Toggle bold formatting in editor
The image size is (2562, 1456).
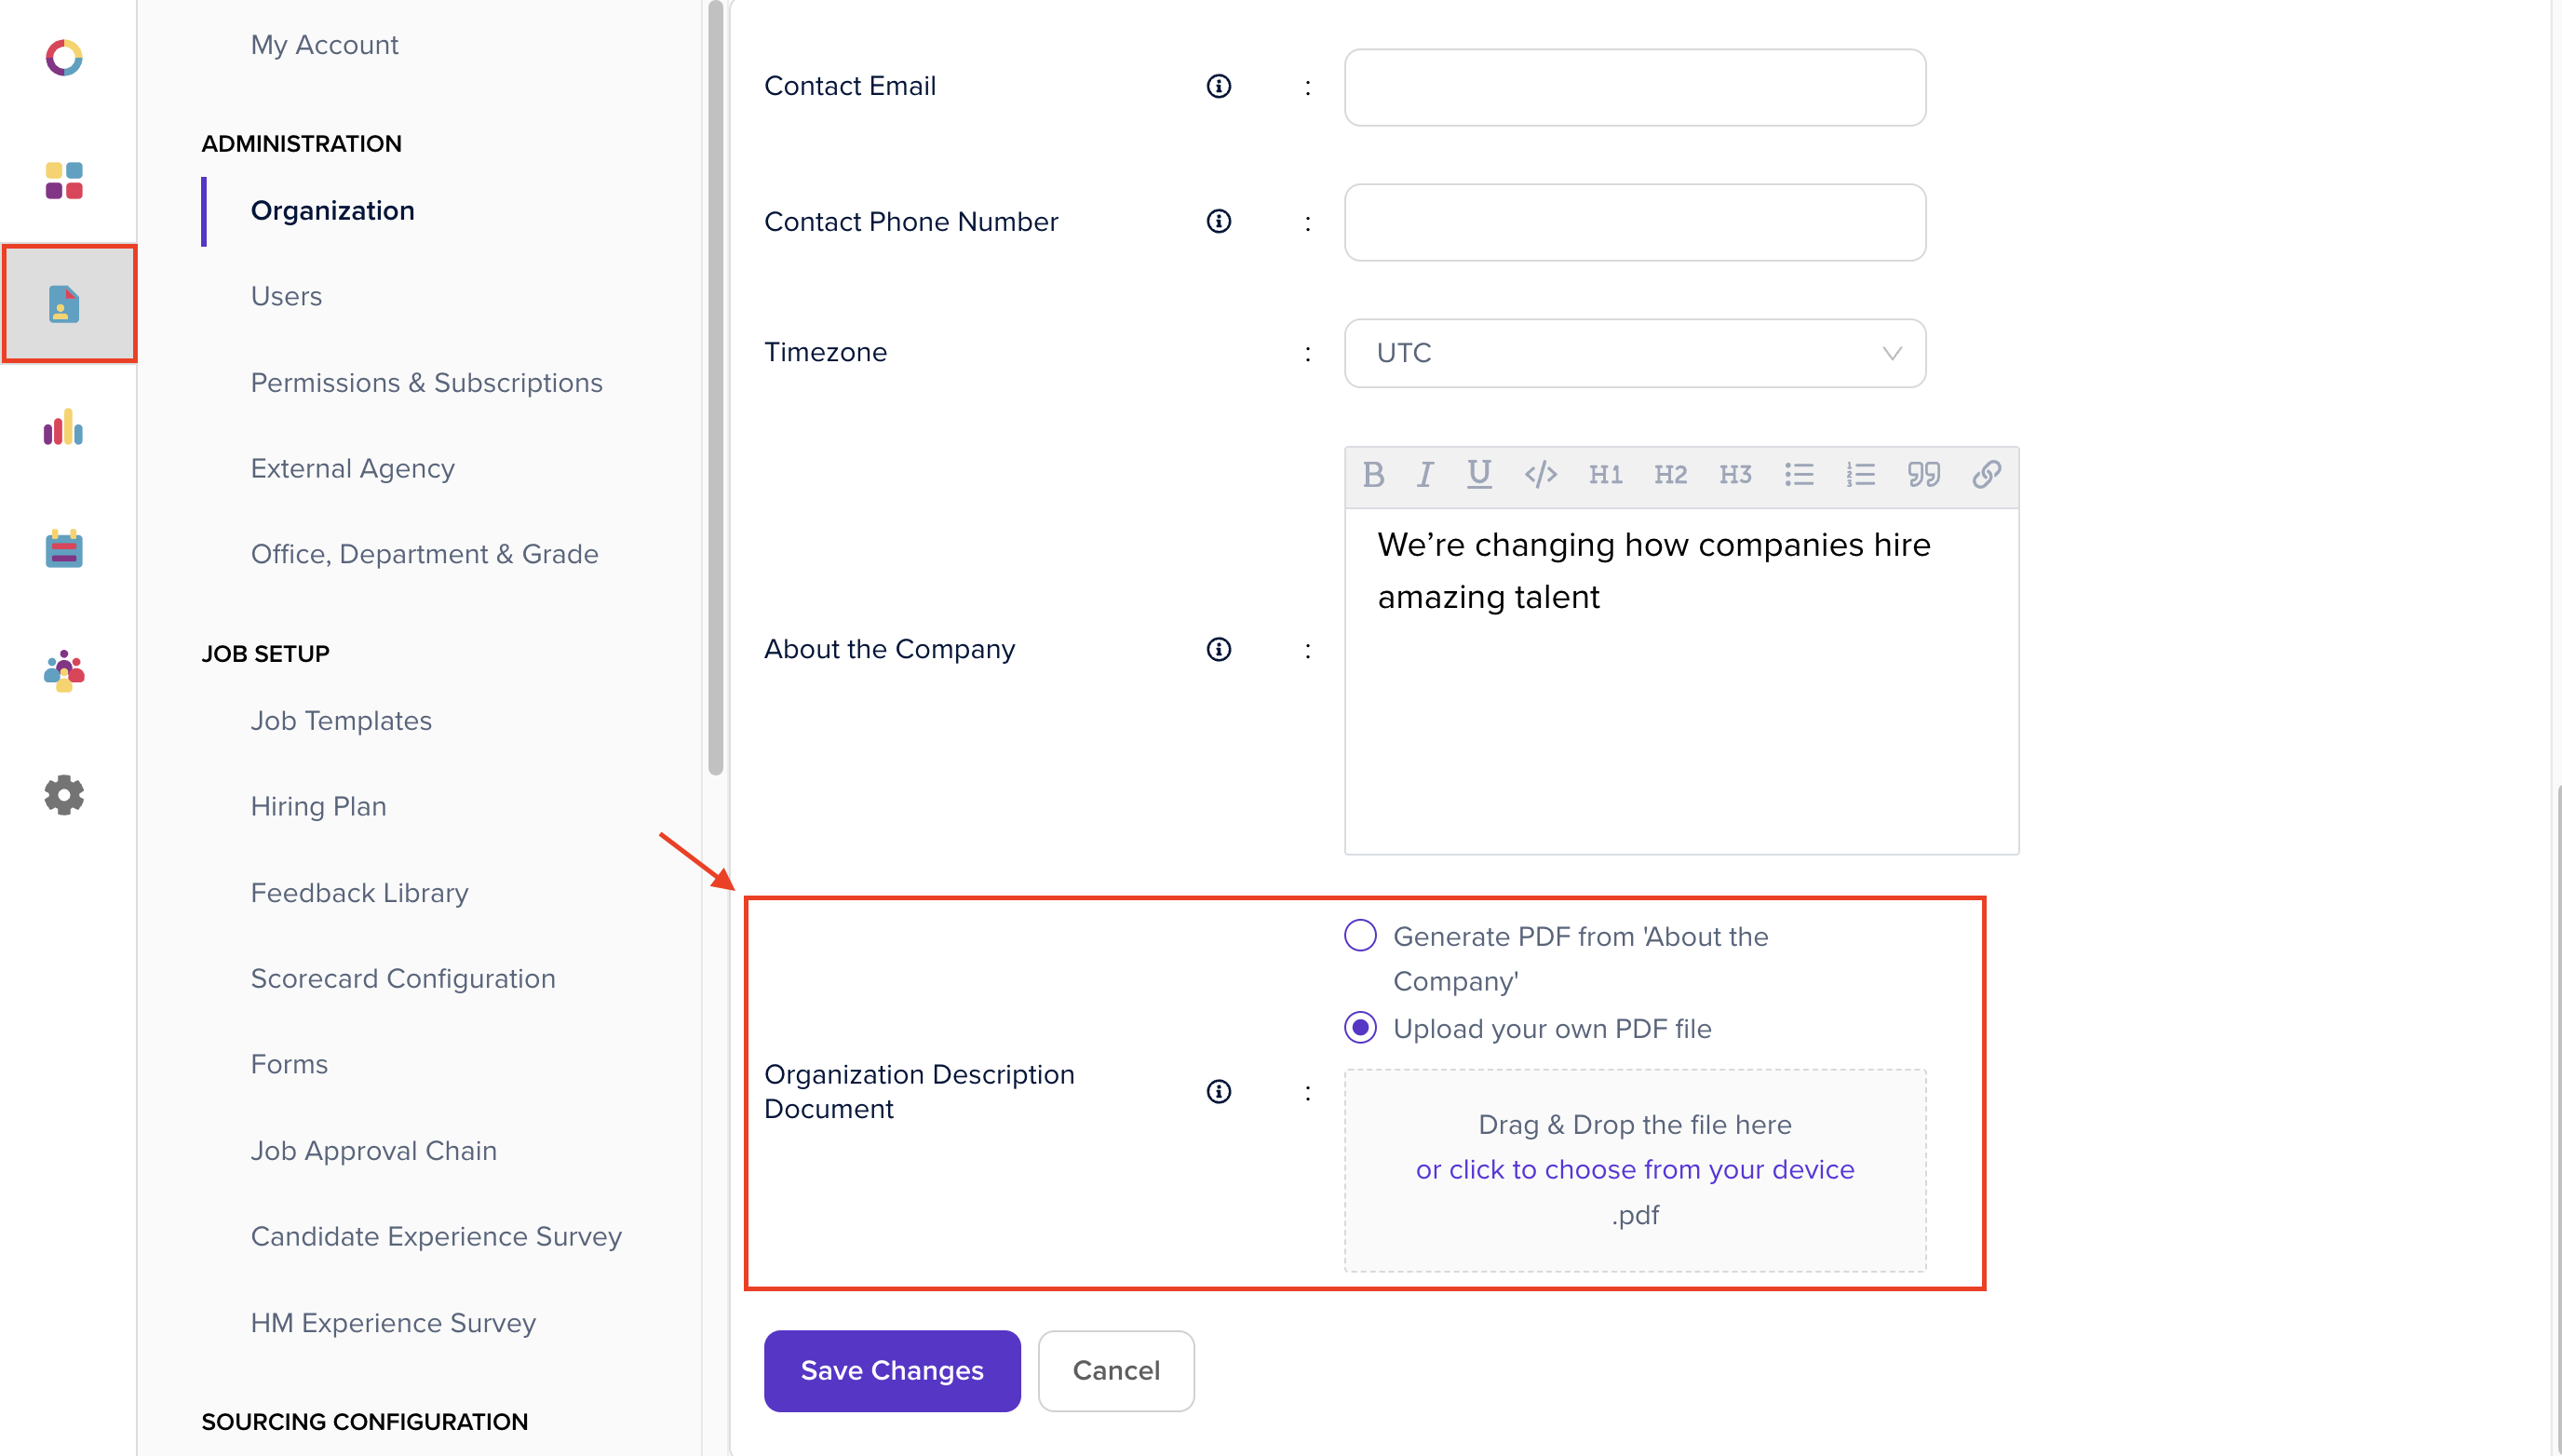click(x=1373, y=474)
